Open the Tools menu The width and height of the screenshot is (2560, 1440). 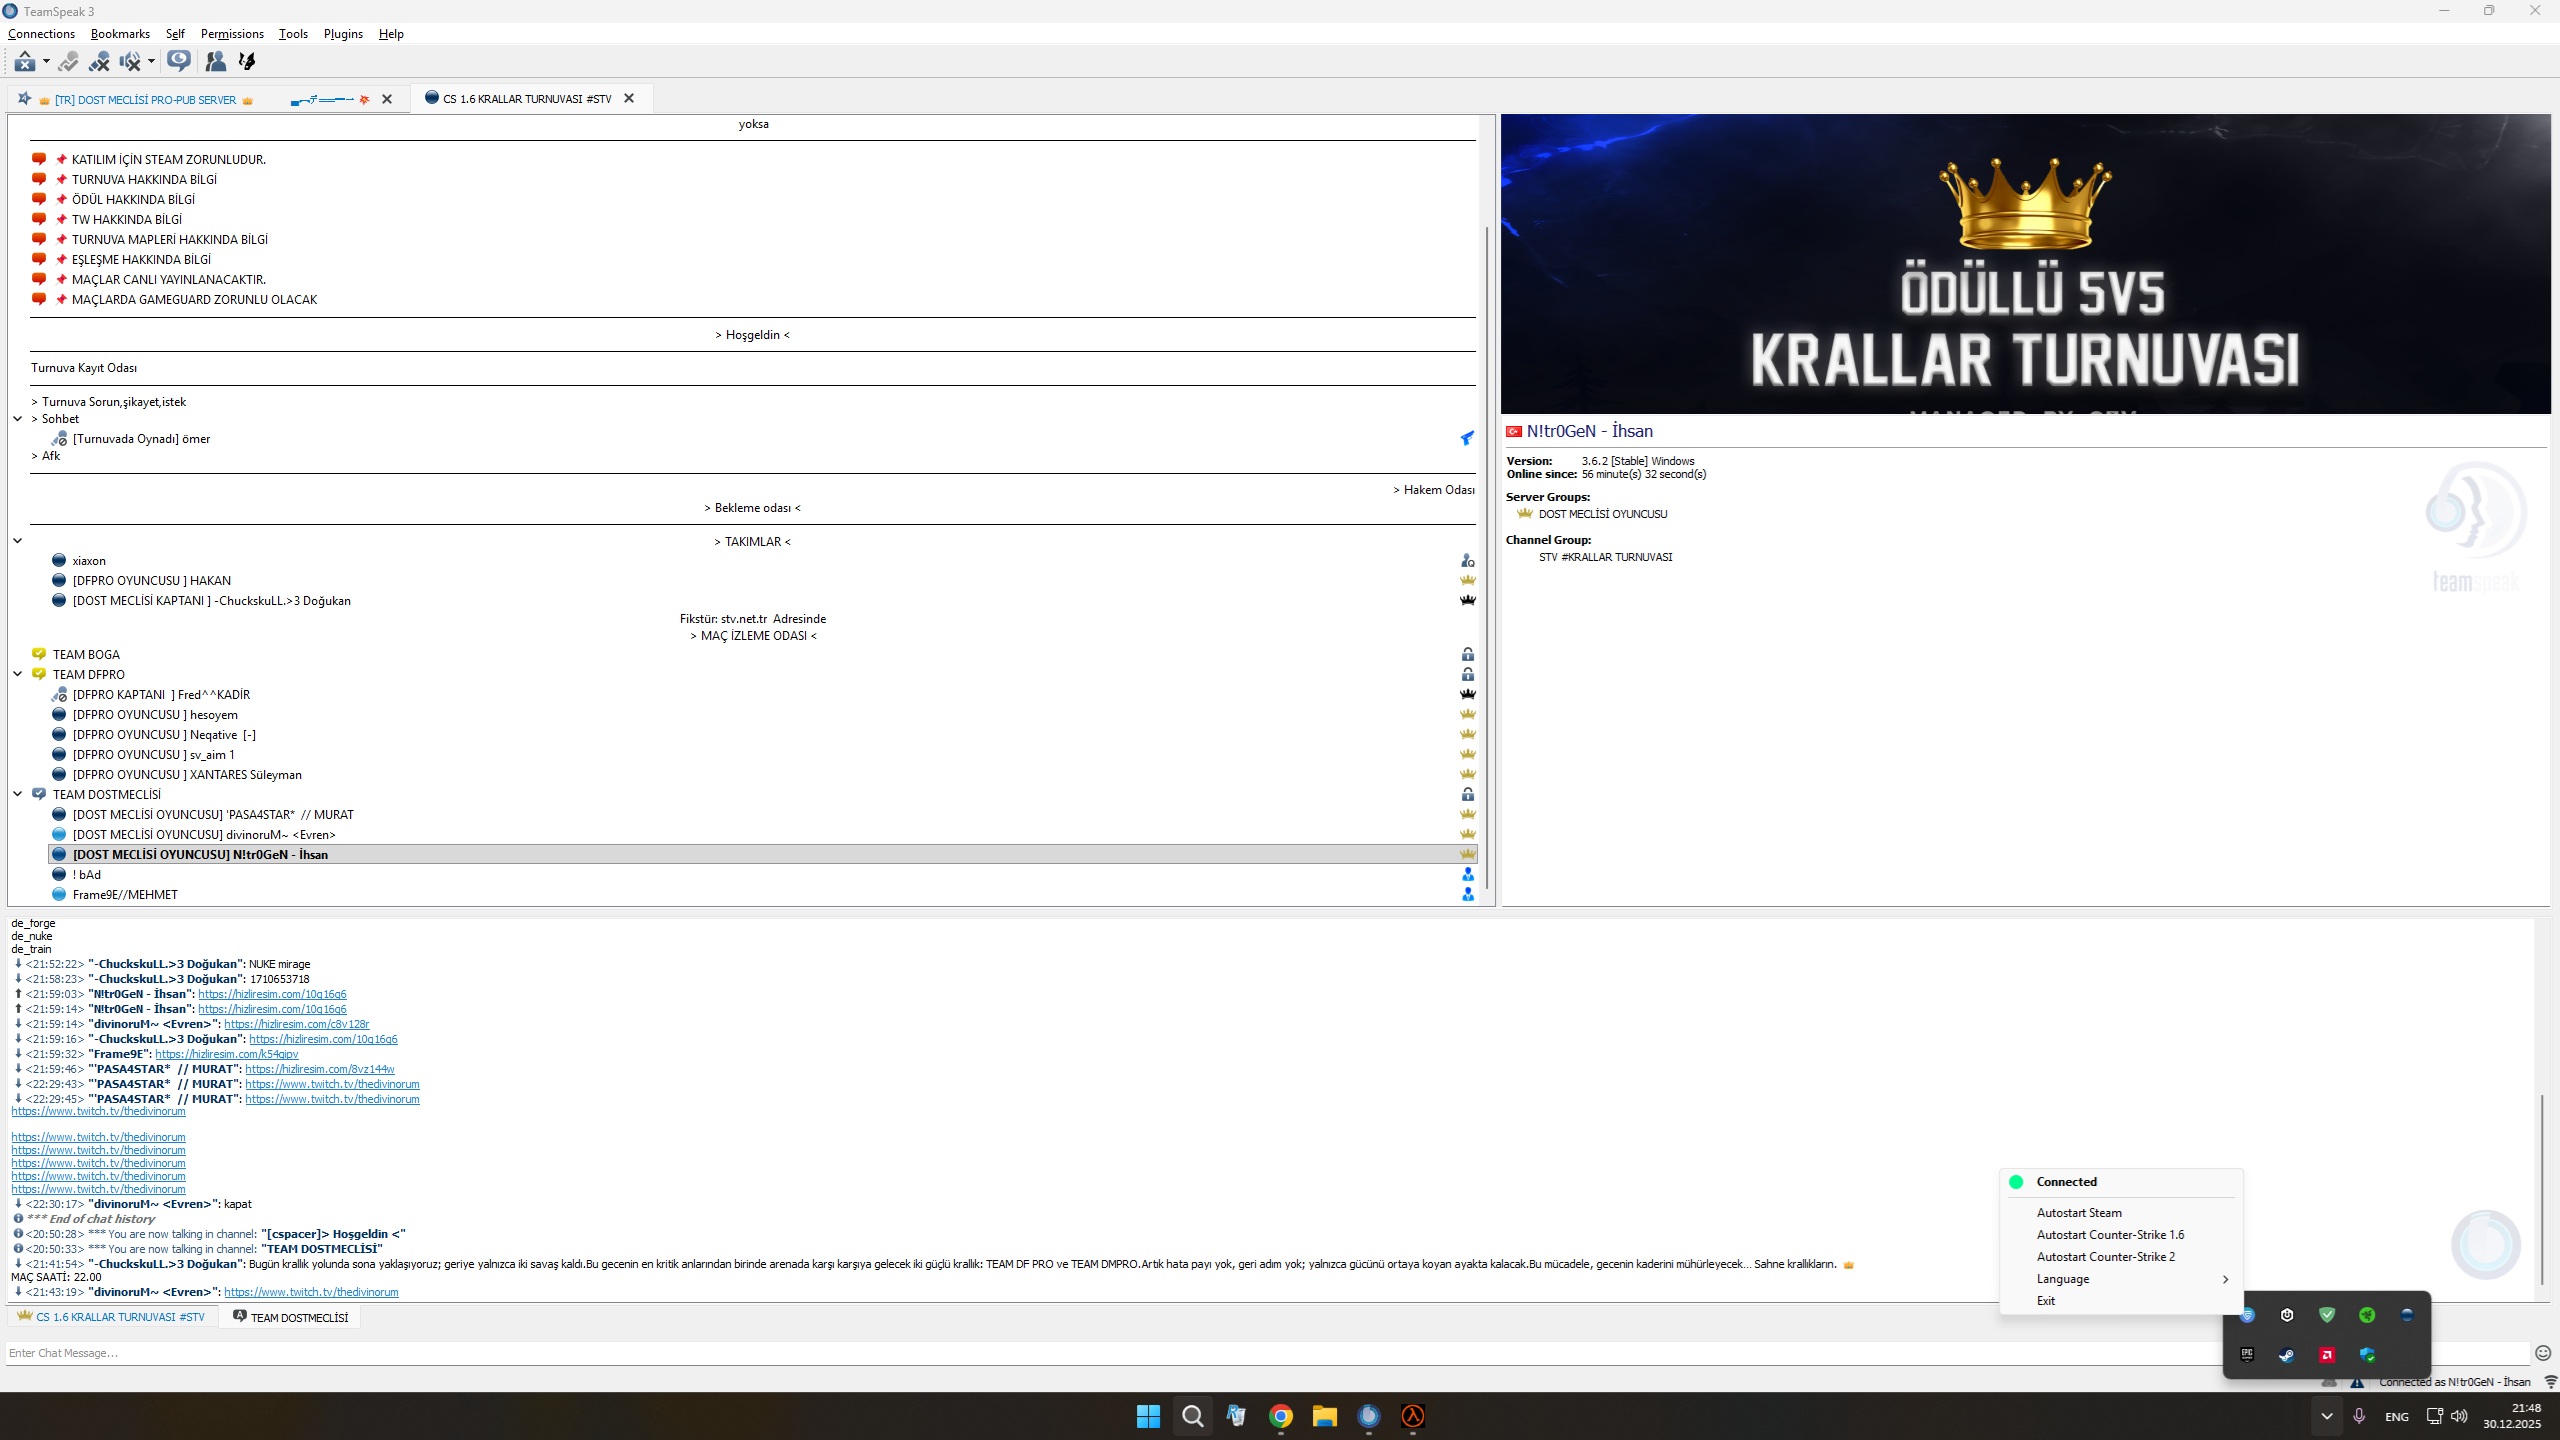click(293, 34)
